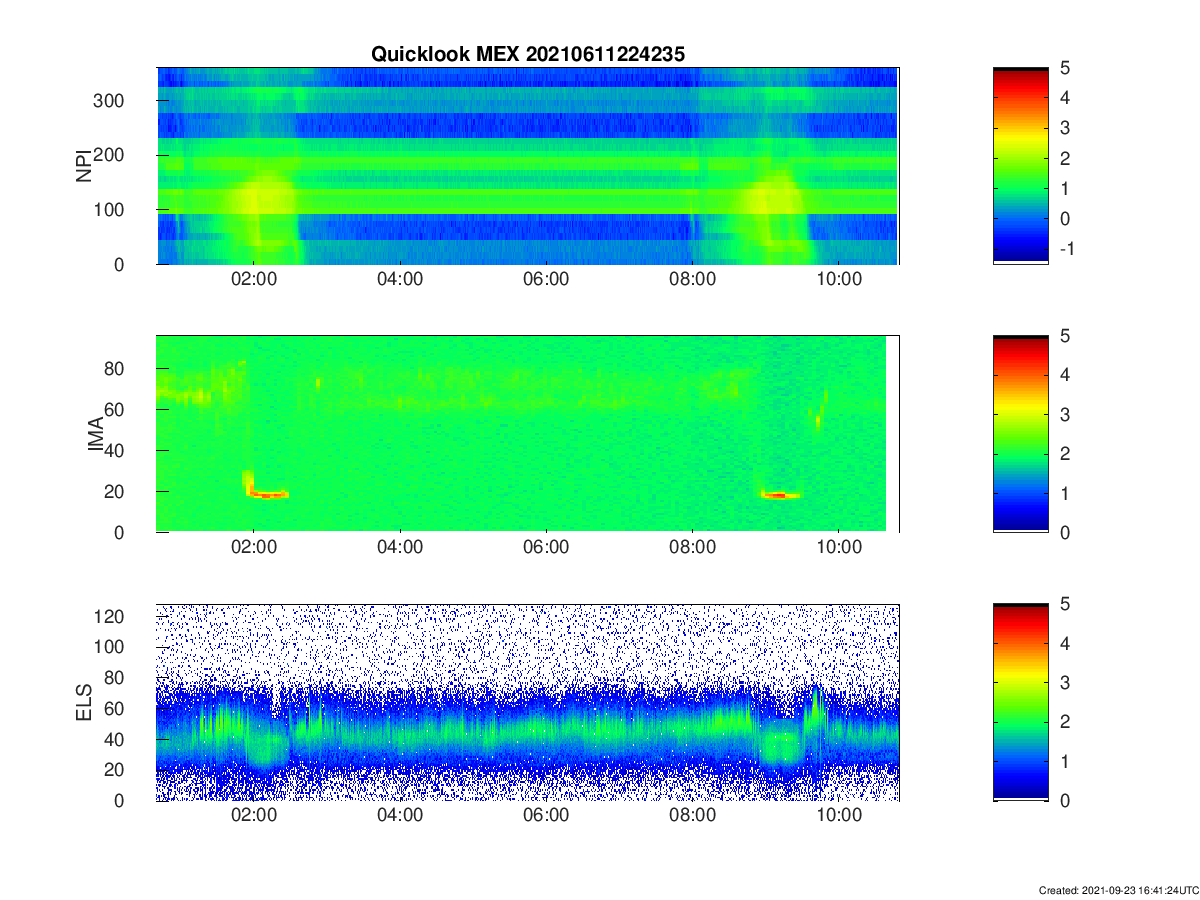Screen dimensions: 1200x900
Task: Click the '5' label on the IMA colorbar
Action: [1066, 336]
